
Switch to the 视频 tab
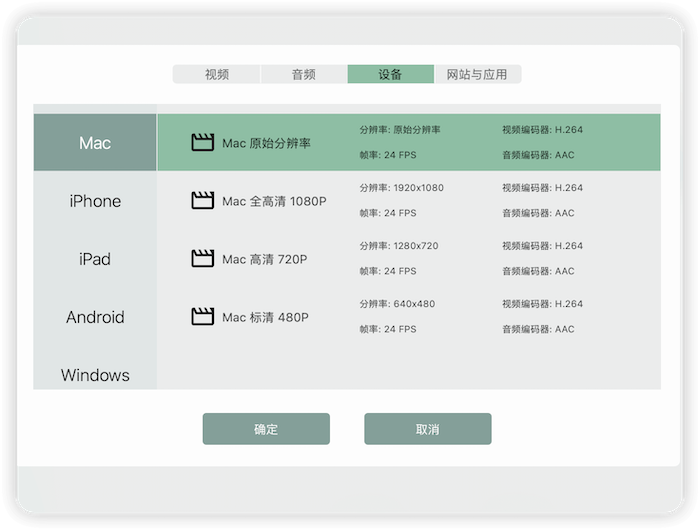click(x=217, y=74)
